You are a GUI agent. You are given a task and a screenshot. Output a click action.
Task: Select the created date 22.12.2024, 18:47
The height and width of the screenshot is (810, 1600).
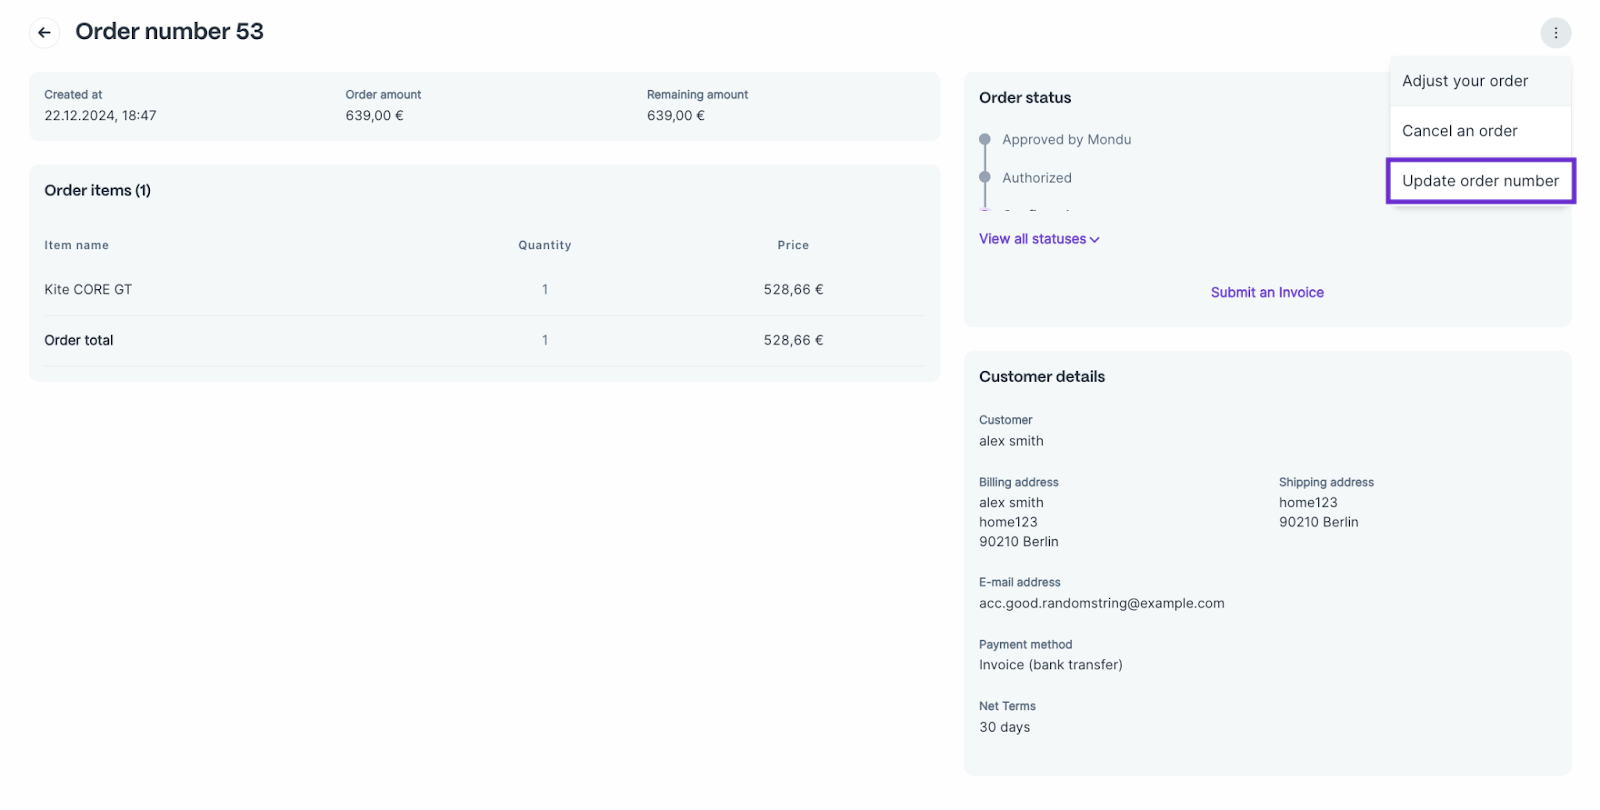pyautogui.click(x=100, y=116)
